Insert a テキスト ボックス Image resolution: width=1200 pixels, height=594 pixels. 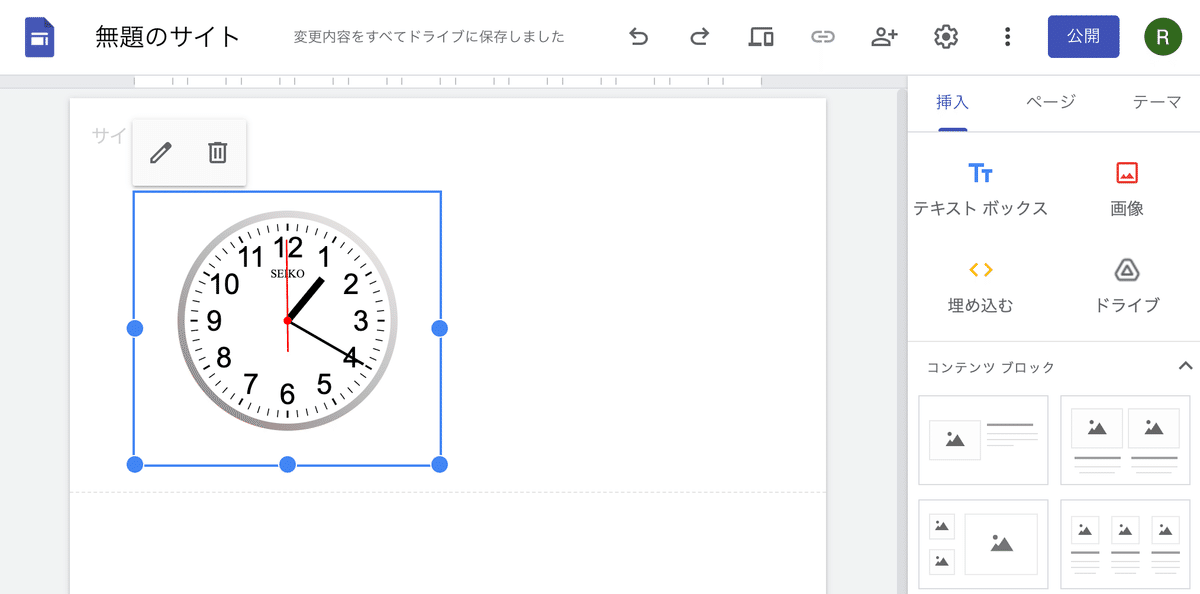tap(981, 190)
